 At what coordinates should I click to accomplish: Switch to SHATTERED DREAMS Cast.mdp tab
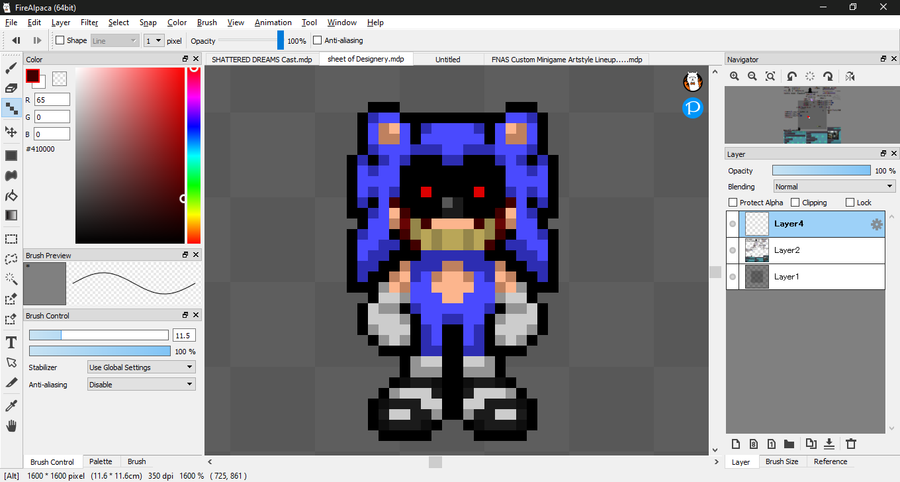pos(262,59)
